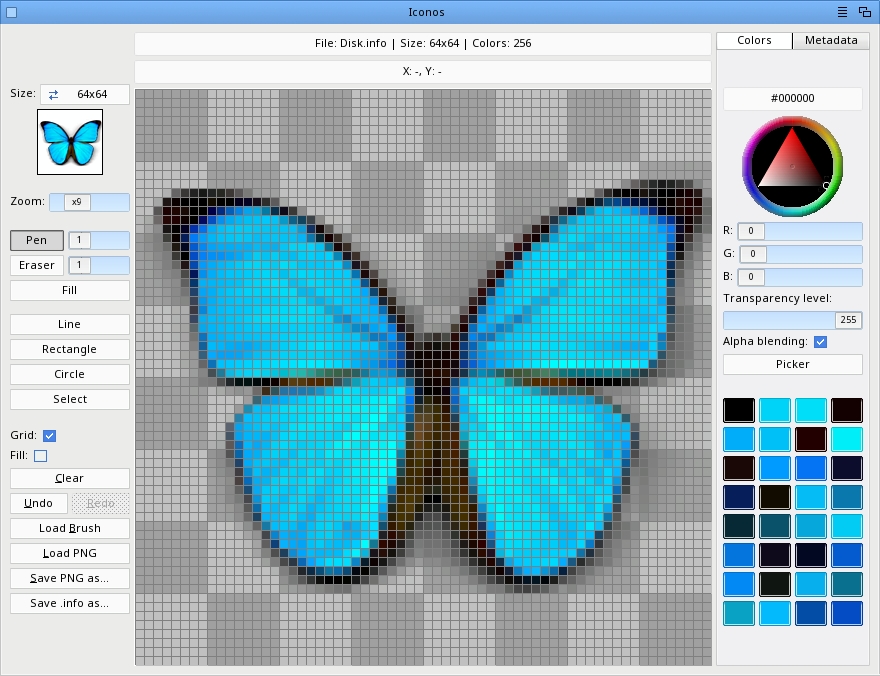Viewport: 880px width, 676px height.
Task: Activate the color Picker button
Action: point(792,364)
